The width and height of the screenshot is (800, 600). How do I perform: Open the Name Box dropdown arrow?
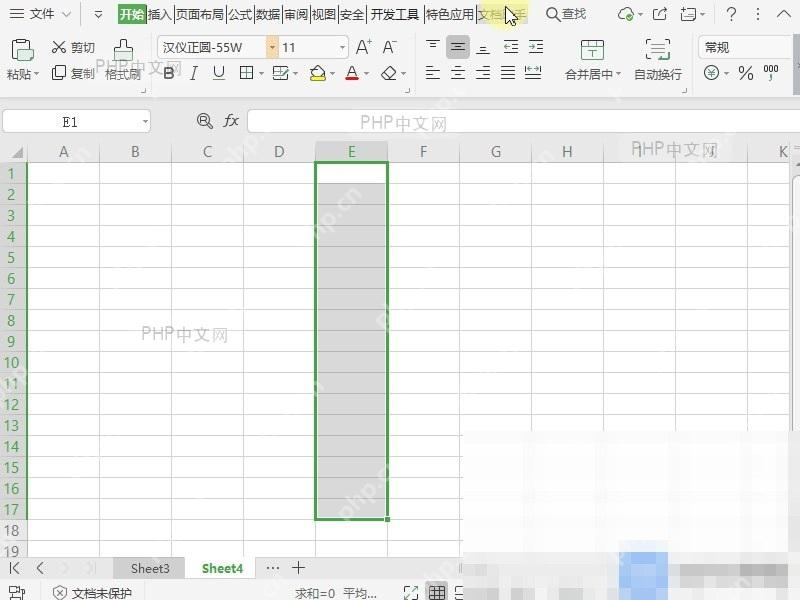(x=145, y=121)
